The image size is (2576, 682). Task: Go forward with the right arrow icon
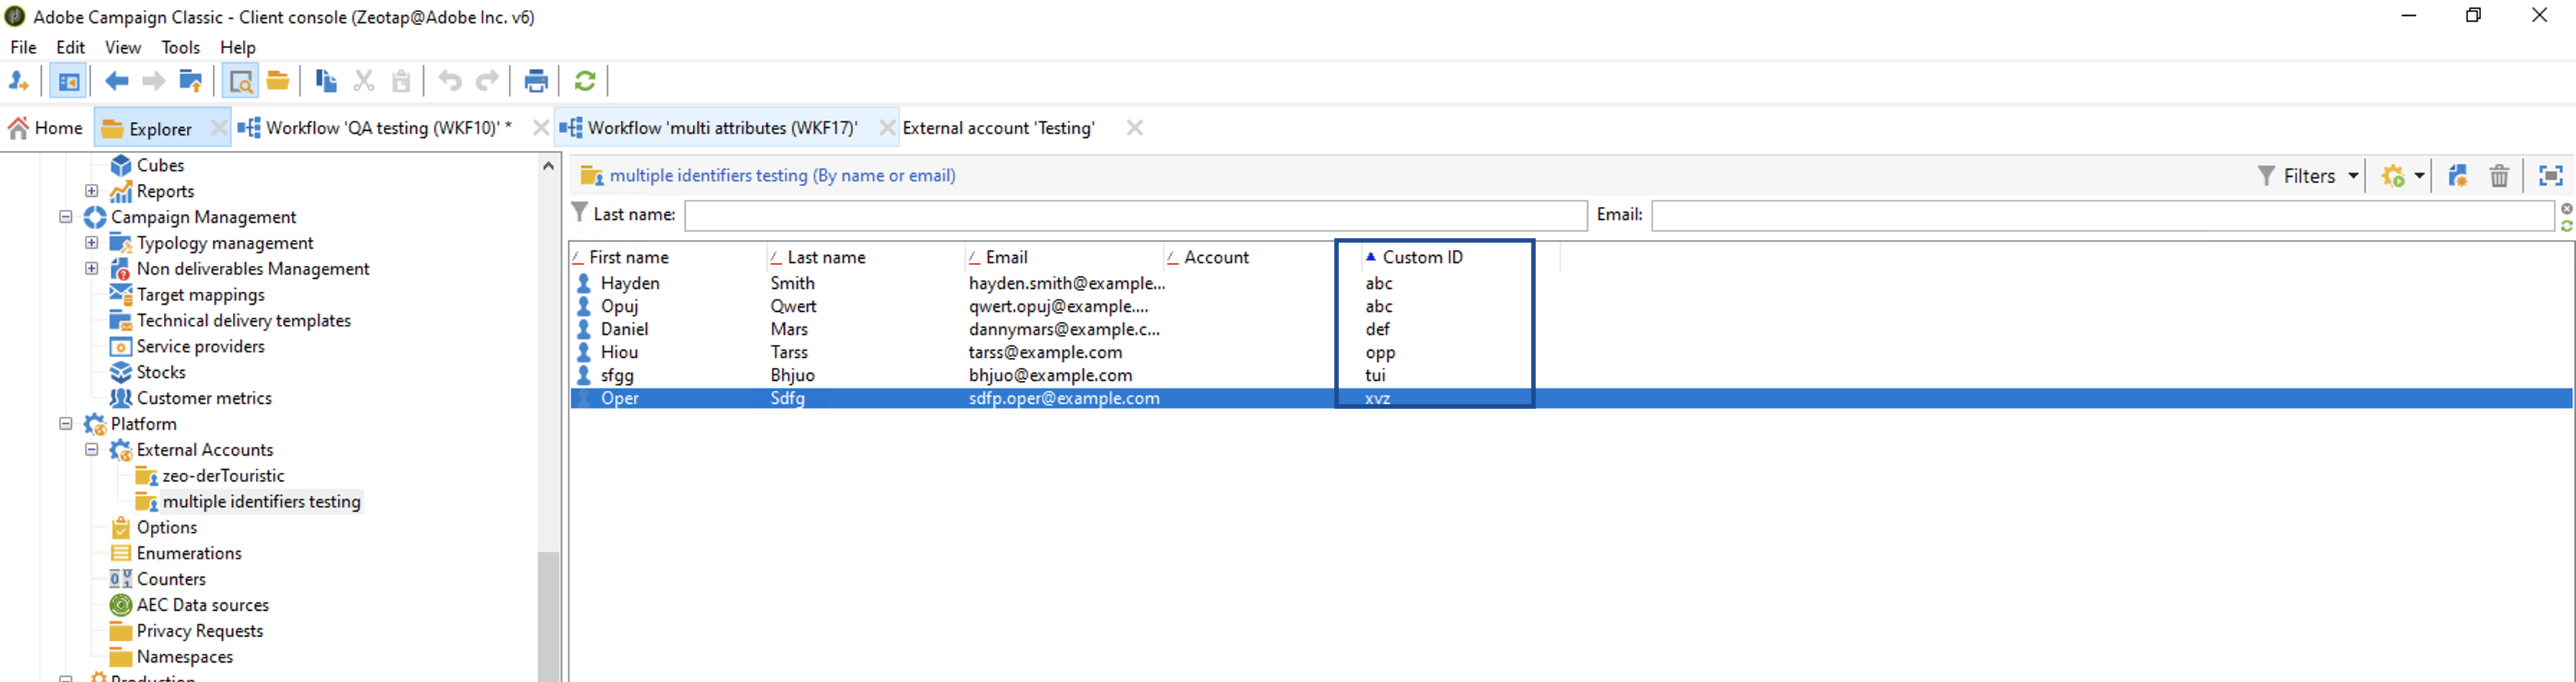(153, 81)
